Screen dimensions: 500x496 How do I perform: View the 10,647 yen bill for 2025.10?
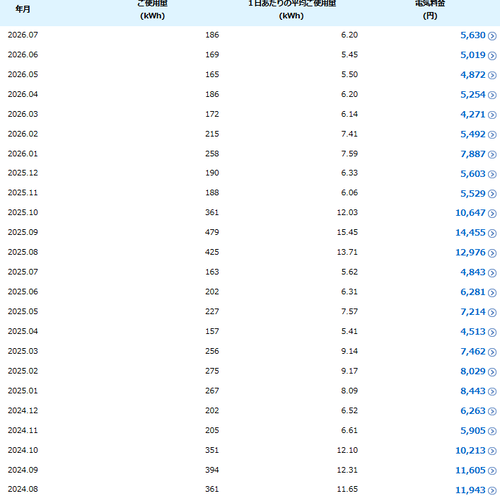click(x=470, y=213)
